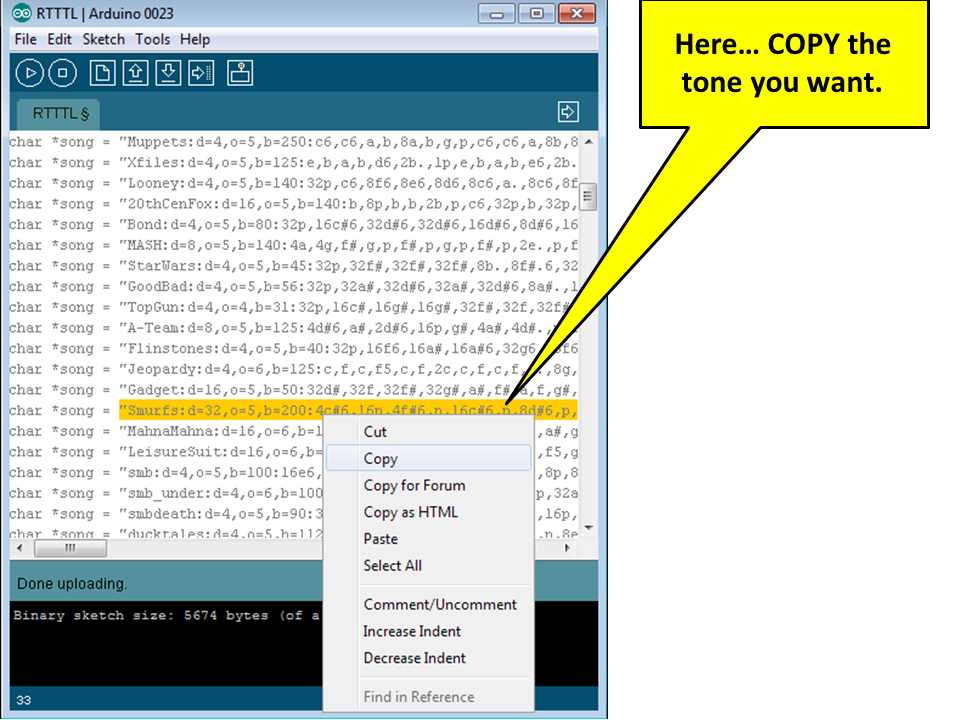The image size is (960, 720).
Task: Click the MASH song line
Action: 293,246
